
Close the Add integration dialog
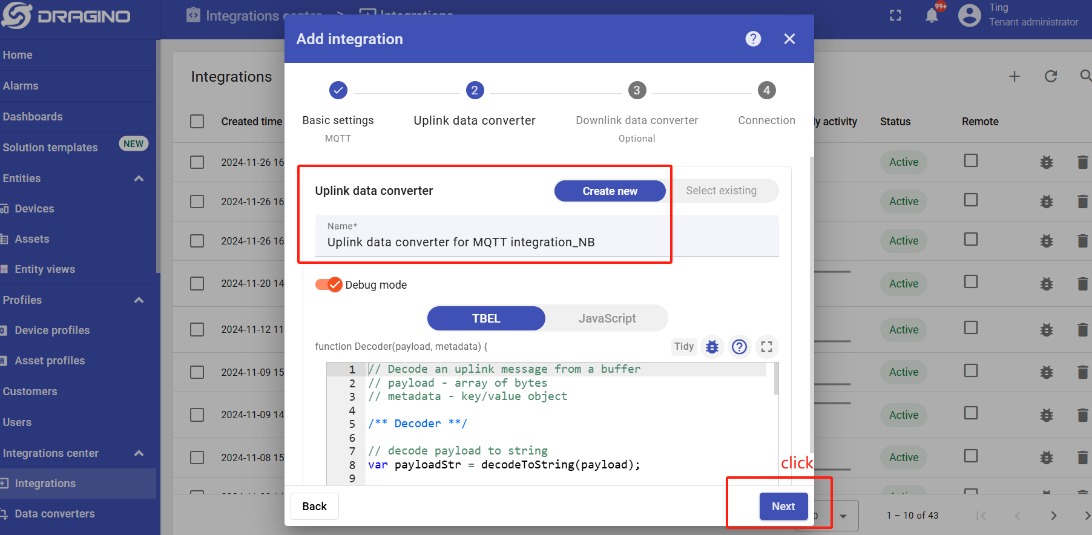(789, 39)
